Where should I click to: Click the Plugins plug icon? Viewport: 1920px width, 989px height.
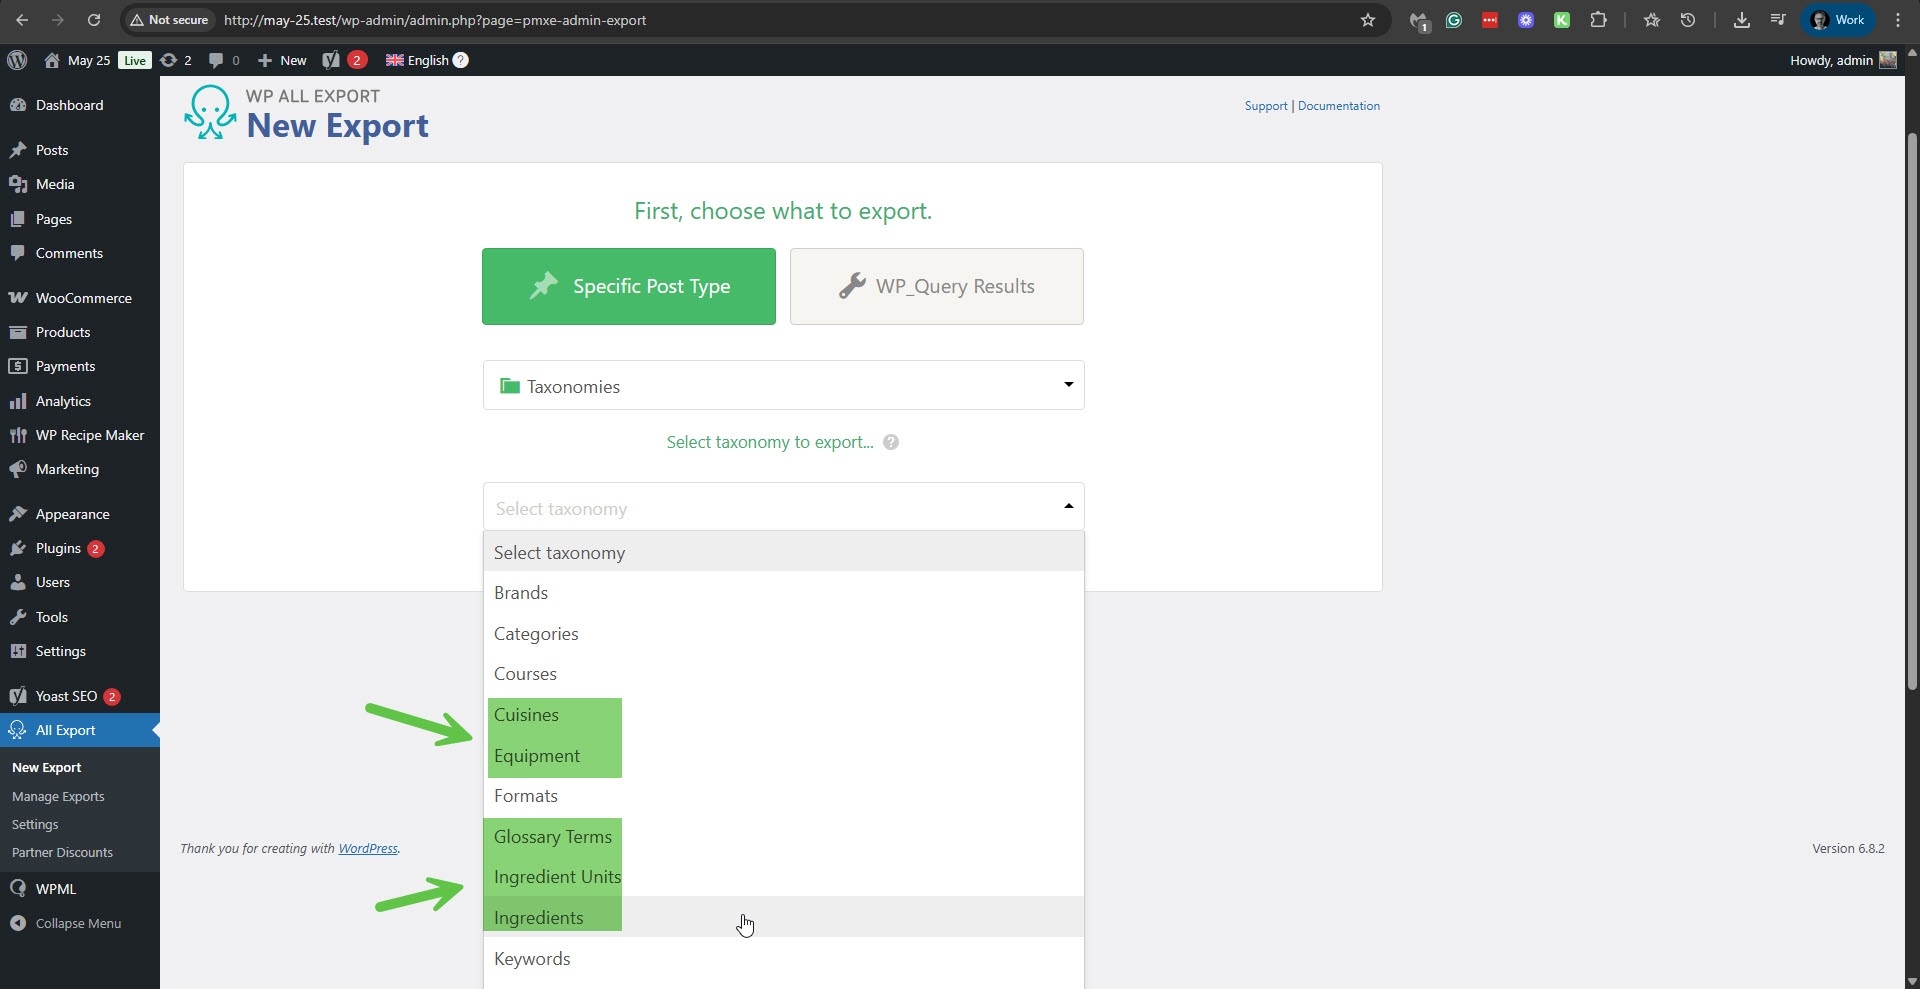[x=18, y=548]
